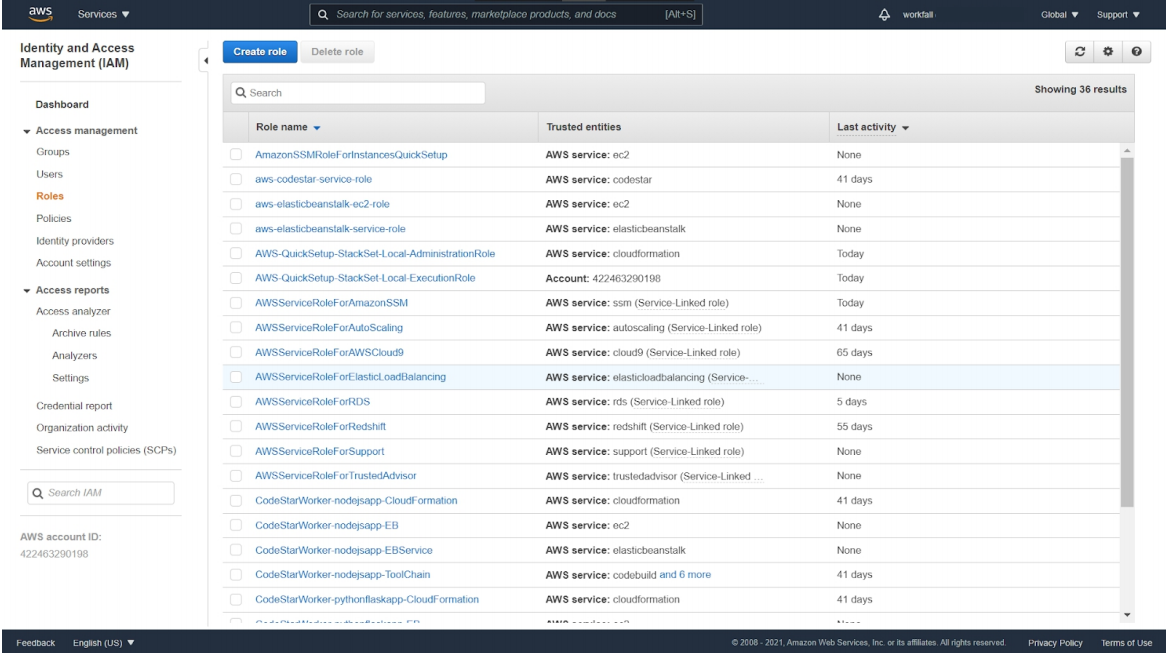Click the Delete role button
This screenshot has width=1166, height=653.
pyautogui.click(x=337, y=51)
